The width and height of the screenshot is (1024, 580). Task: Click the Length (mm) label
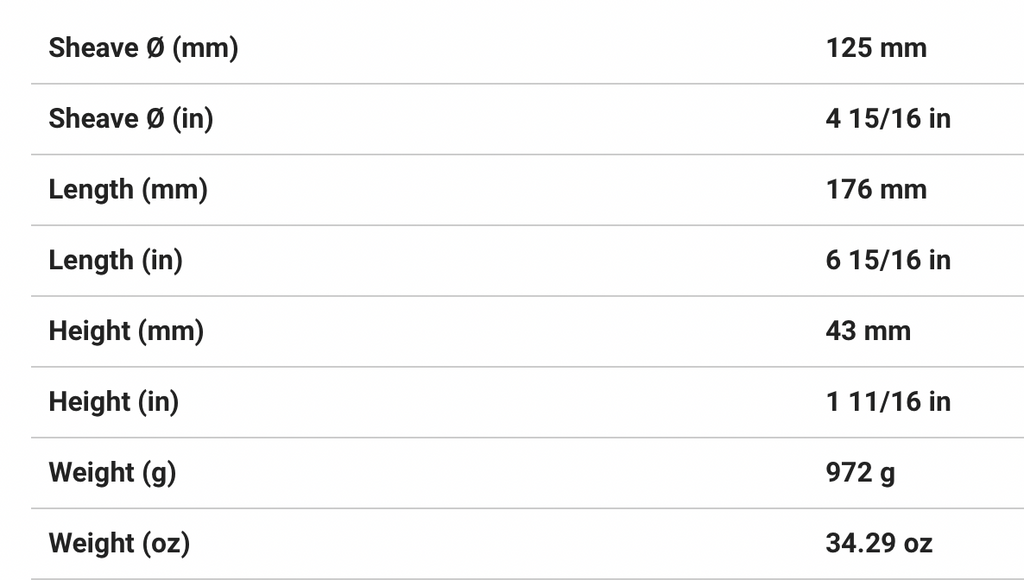pyautogui.click(x=128, y=190)
